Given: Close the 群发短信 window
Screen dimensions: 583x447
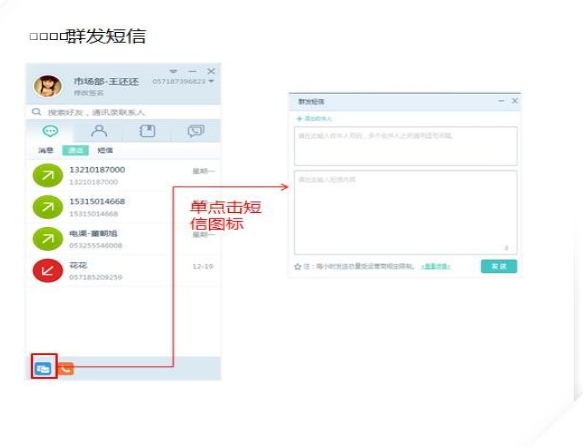Looking at the screenshot, I should (515, 101).
